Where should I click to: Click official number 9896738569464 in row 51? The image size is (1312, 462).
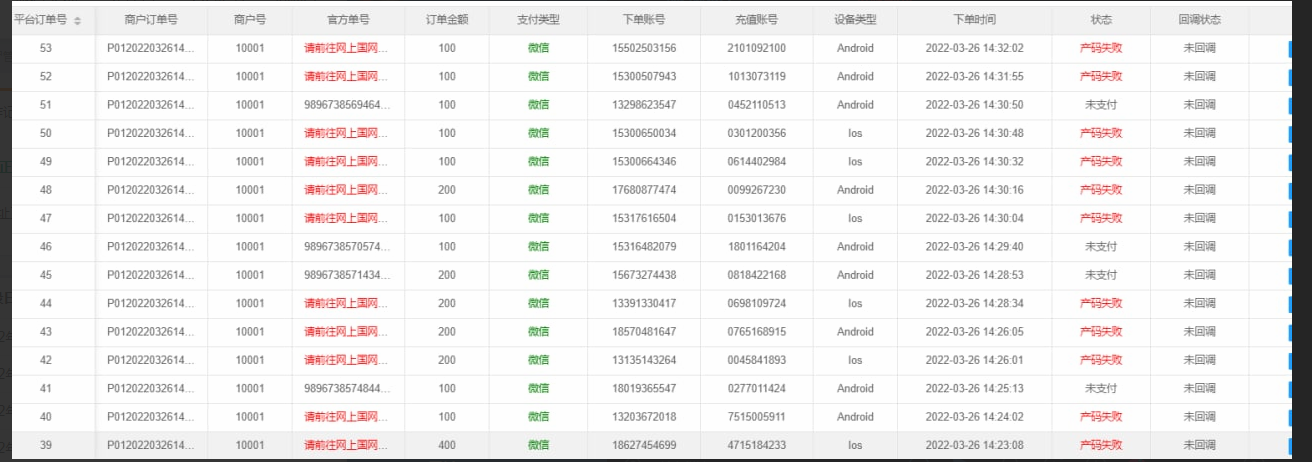click(346, 105)
